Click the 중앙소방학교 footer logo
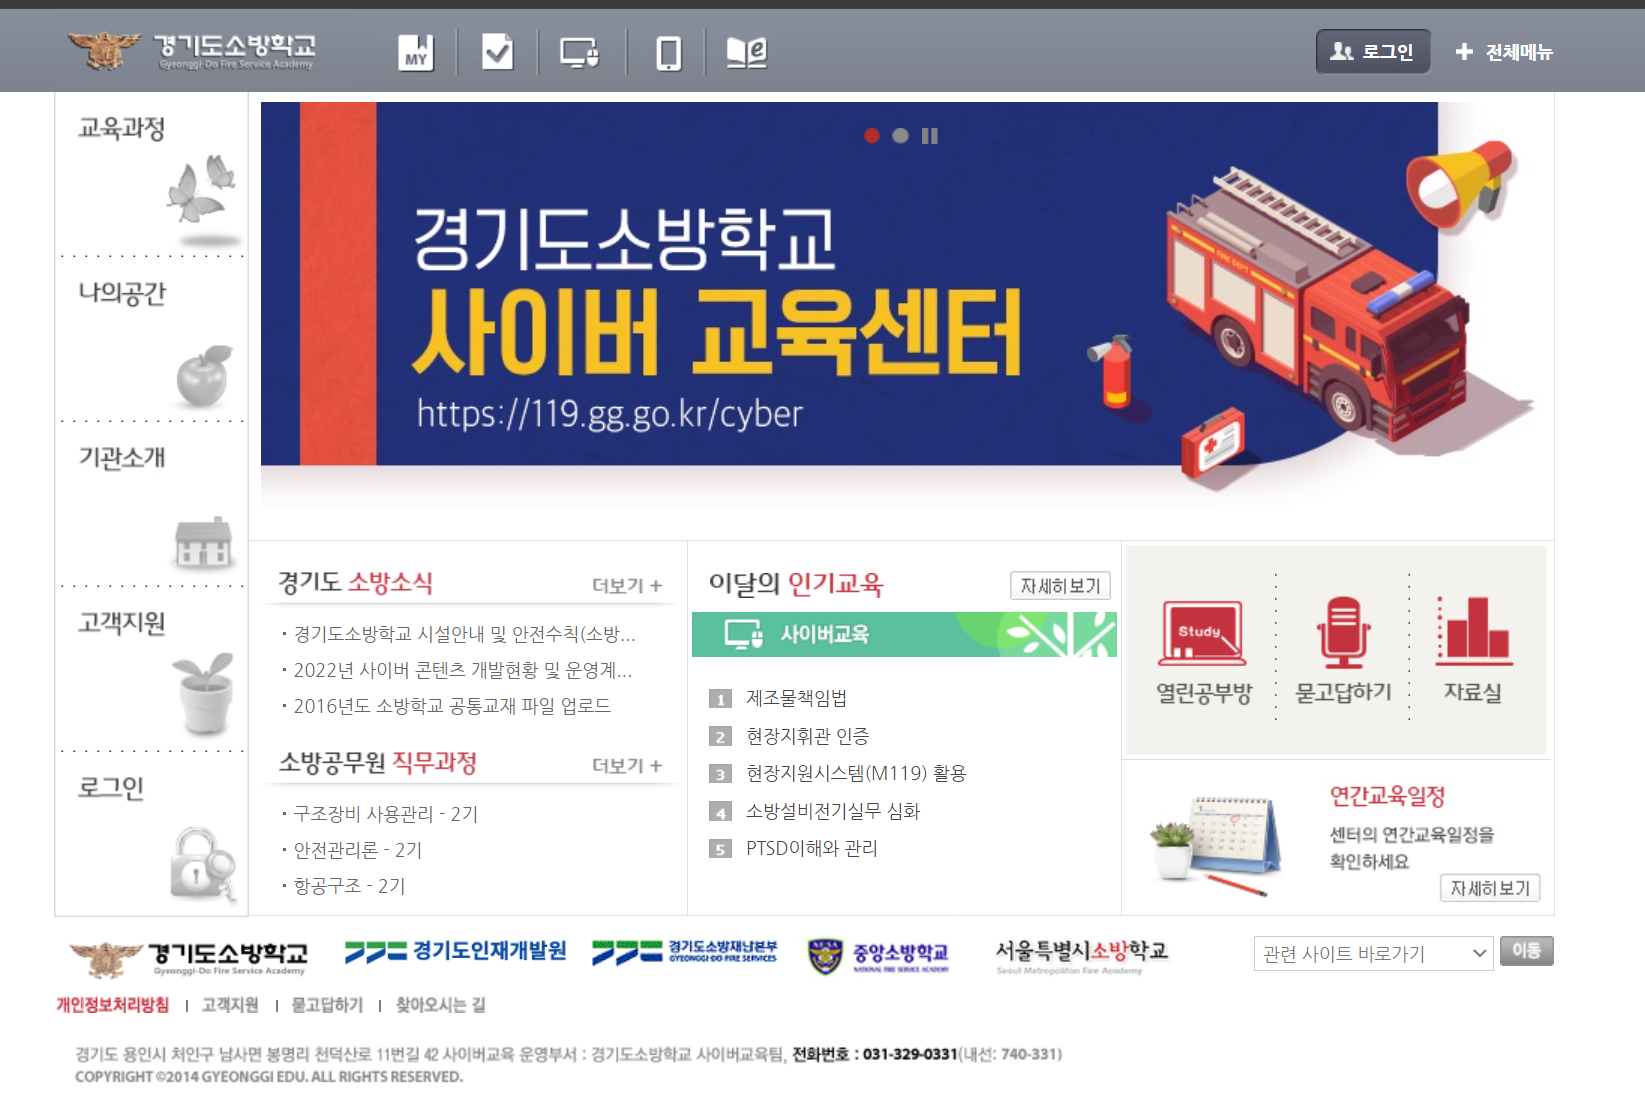 click(880, 954)
